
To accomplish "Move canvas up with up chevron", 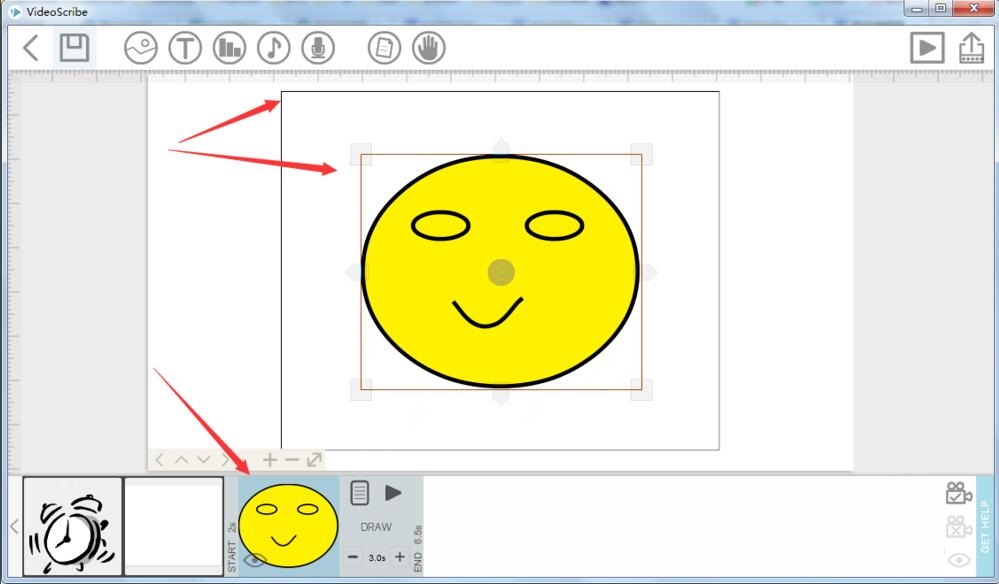I will pyautogui.click(x=182, y=459).
